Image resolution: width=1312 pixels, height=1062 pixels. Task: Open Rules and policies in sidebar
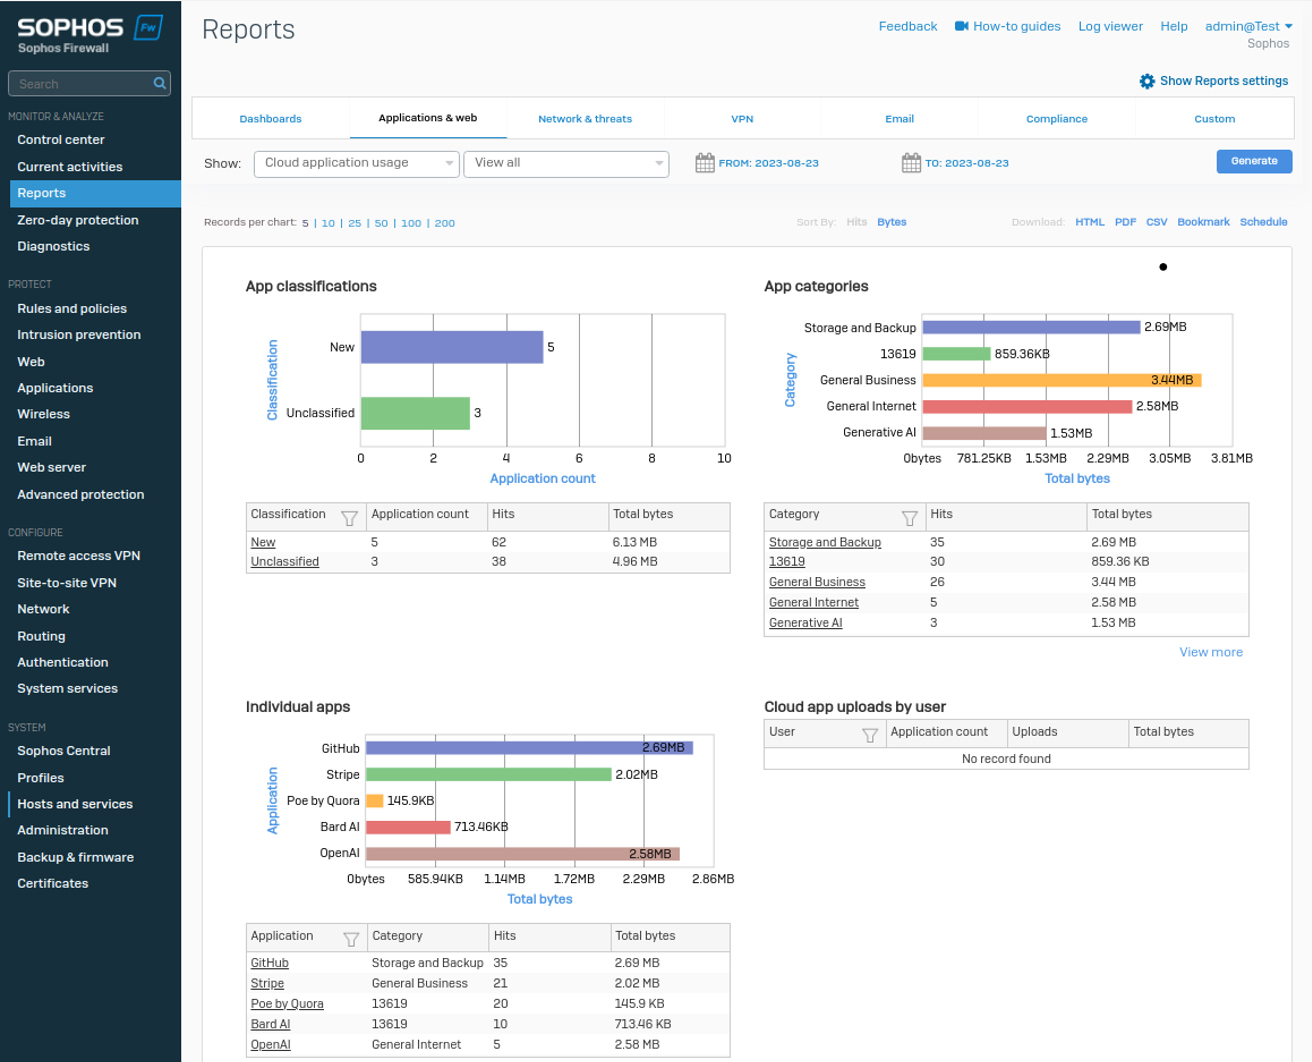coord(72,309)
